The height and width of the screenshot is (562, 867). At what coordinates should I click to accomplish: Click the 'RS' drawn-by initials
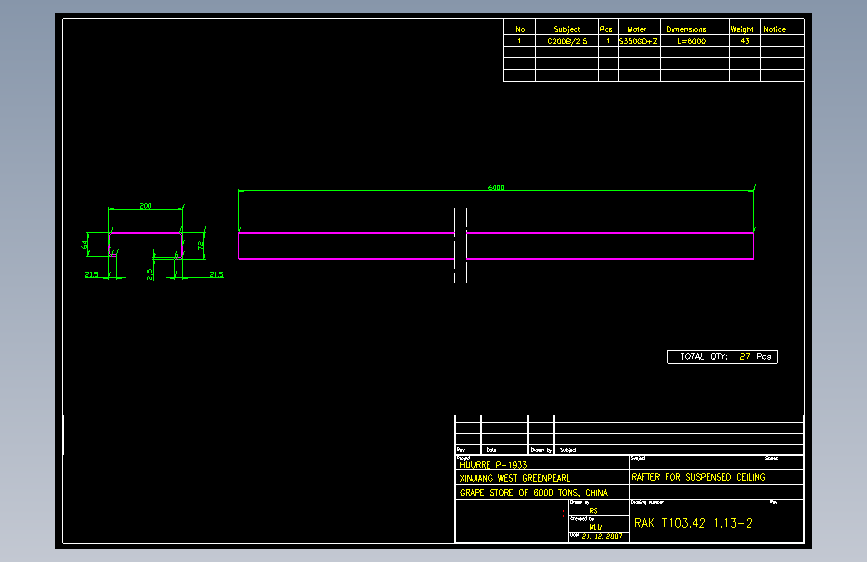pyautogui.click(x=593, y=511)
